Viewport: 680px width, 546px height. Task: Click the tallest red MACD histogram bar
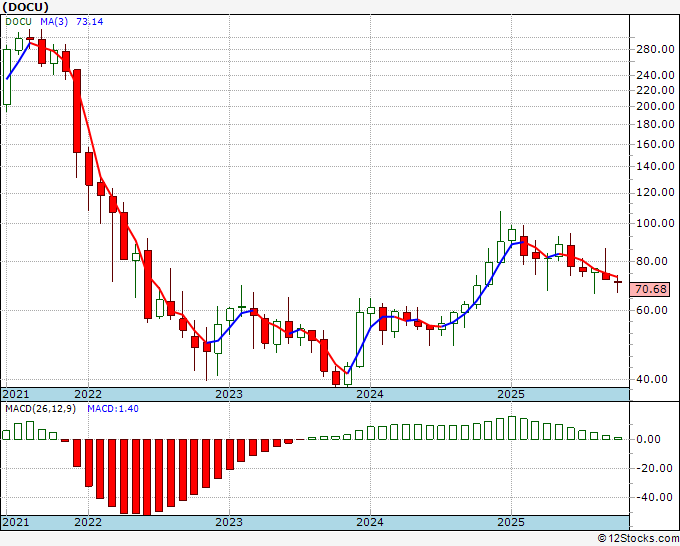click(147, 477)
